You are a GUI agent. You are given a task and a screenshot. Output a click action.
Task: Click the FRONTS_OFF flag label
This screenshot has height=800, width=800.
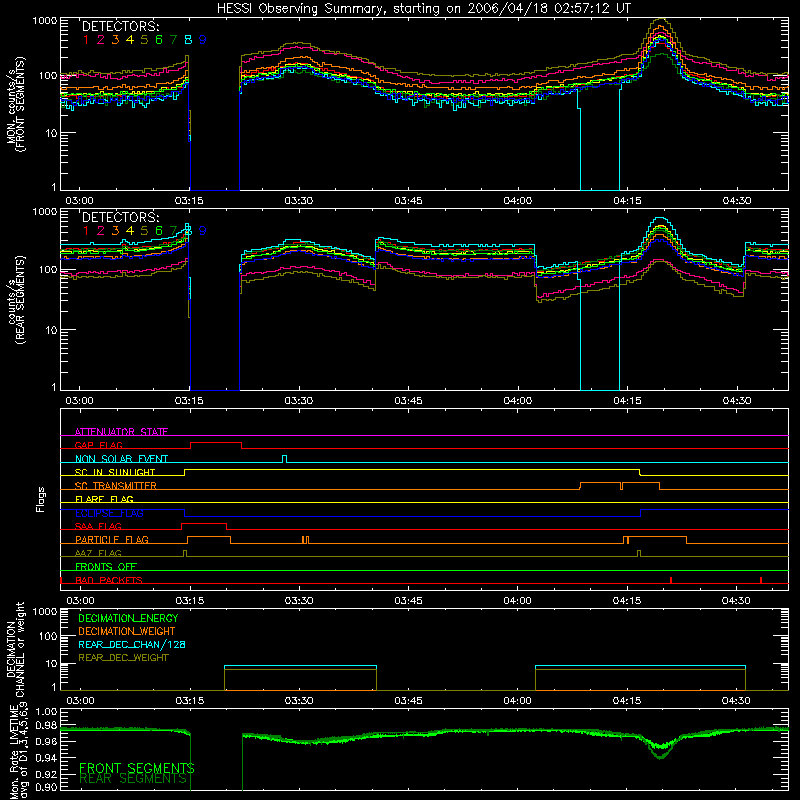pos(106,566)
